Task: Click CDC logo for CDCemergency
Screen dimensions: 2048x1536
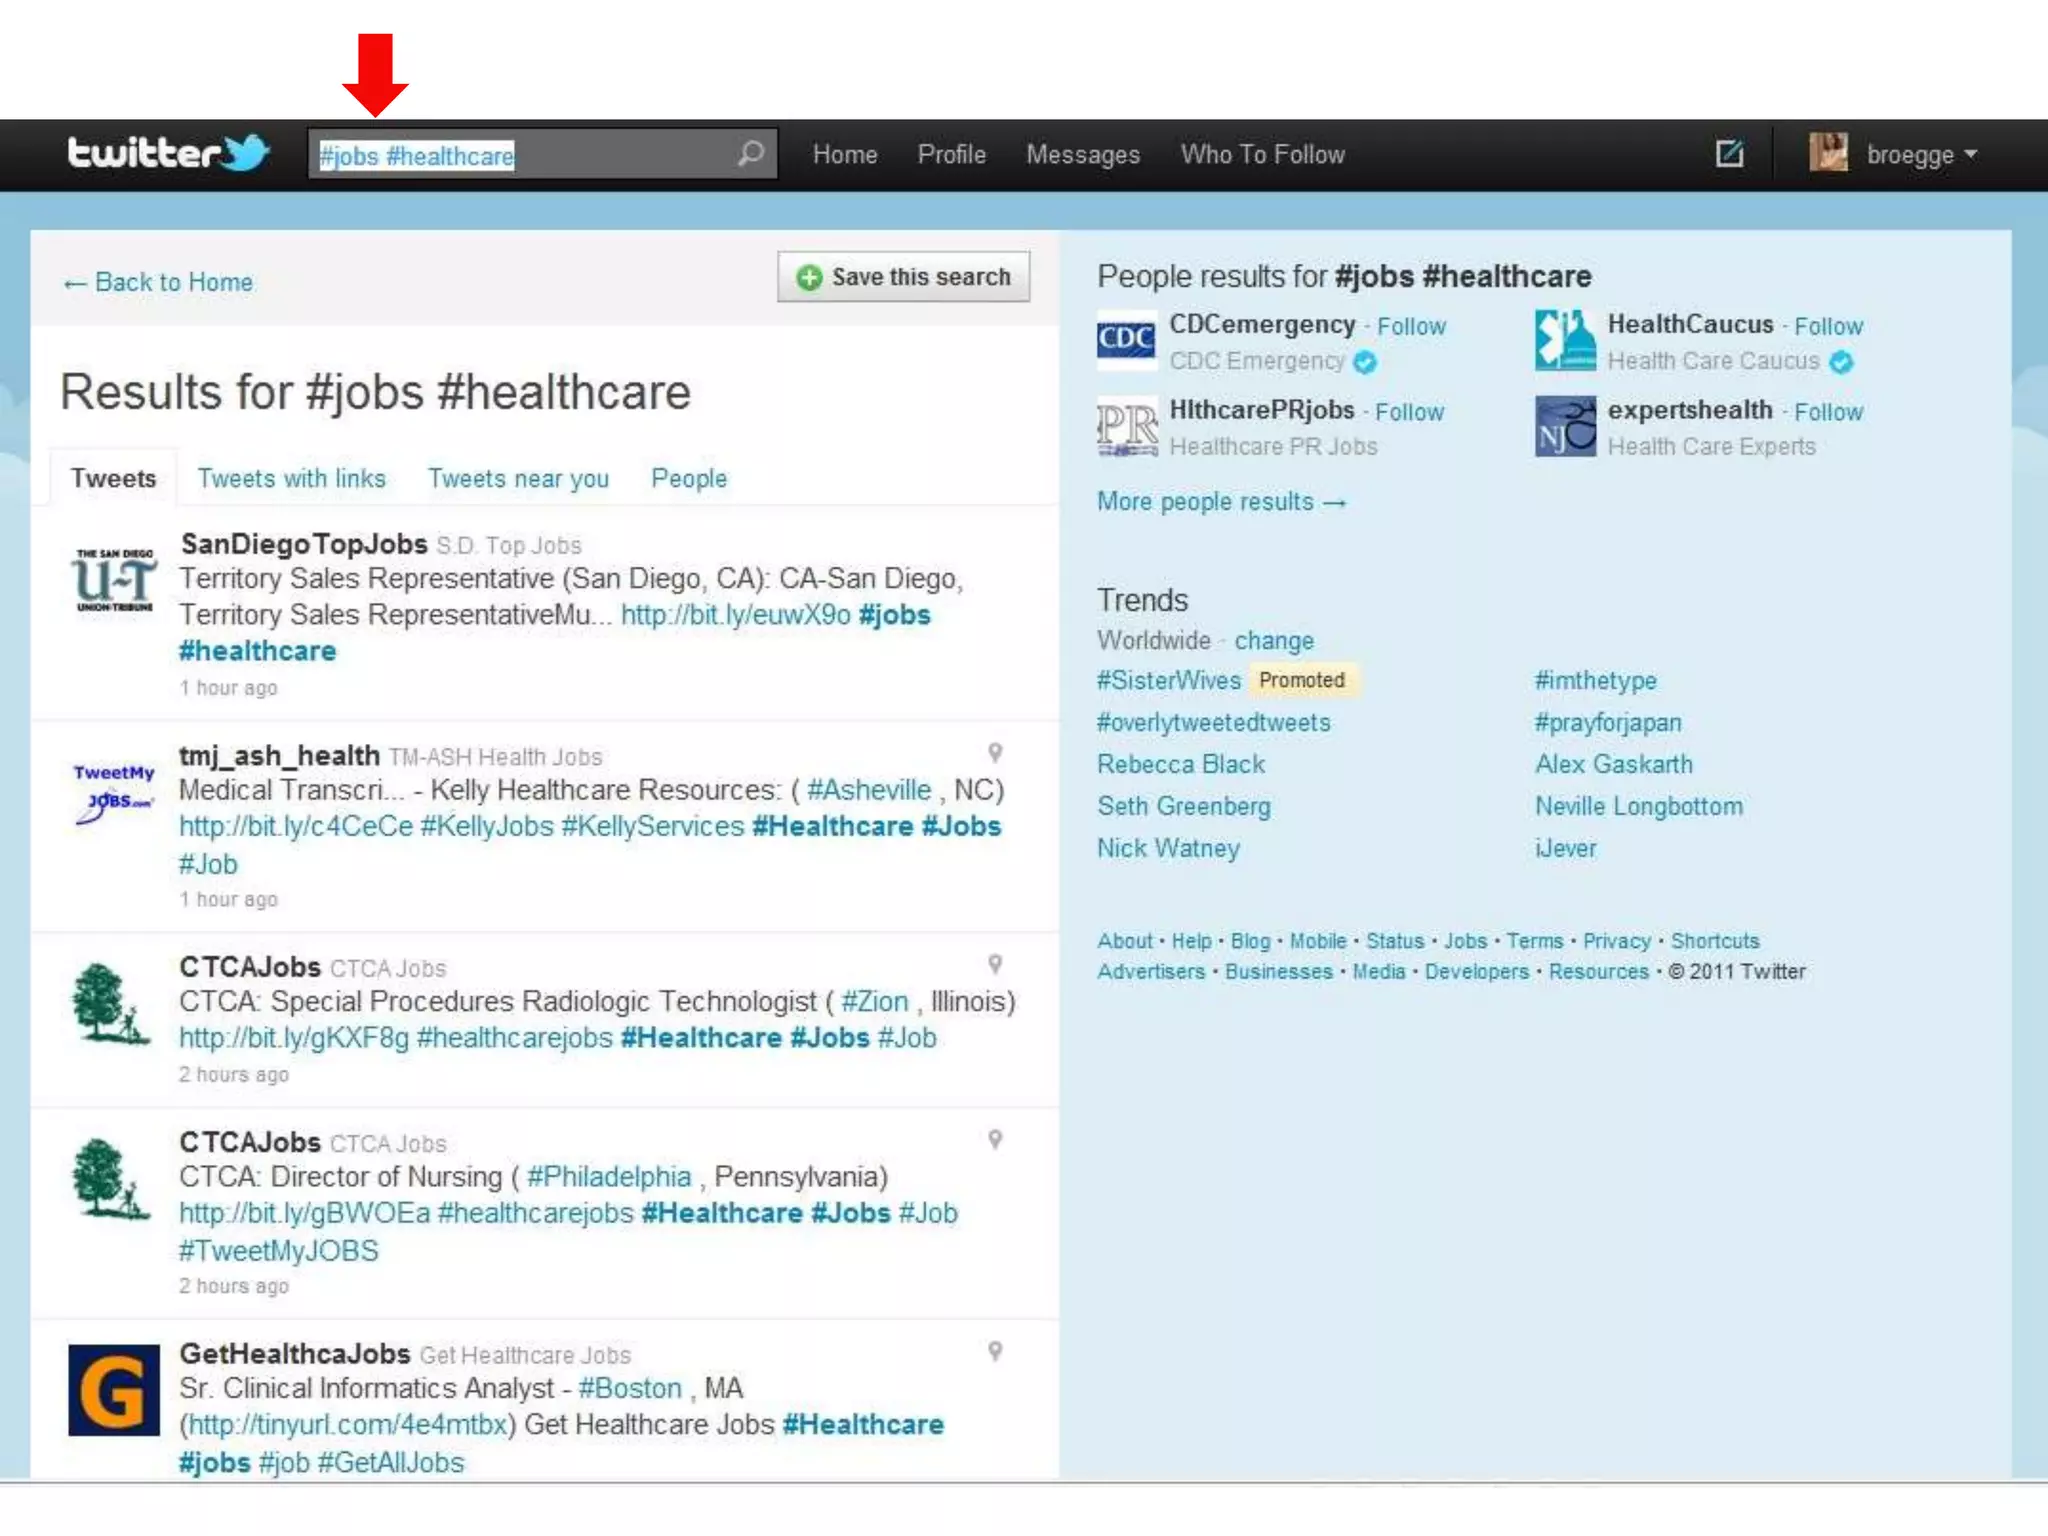Action: (1127, 340)
